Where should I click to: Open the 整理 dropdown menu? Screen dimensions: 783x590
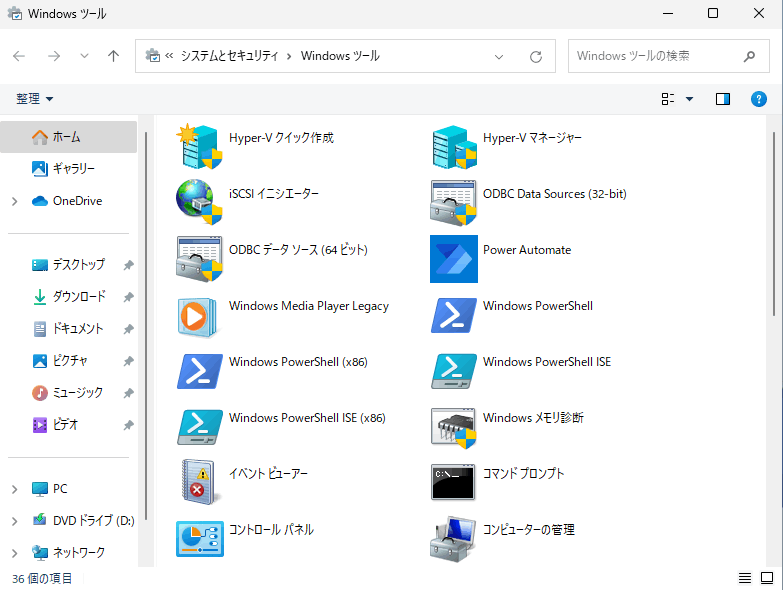pos(34,99)
